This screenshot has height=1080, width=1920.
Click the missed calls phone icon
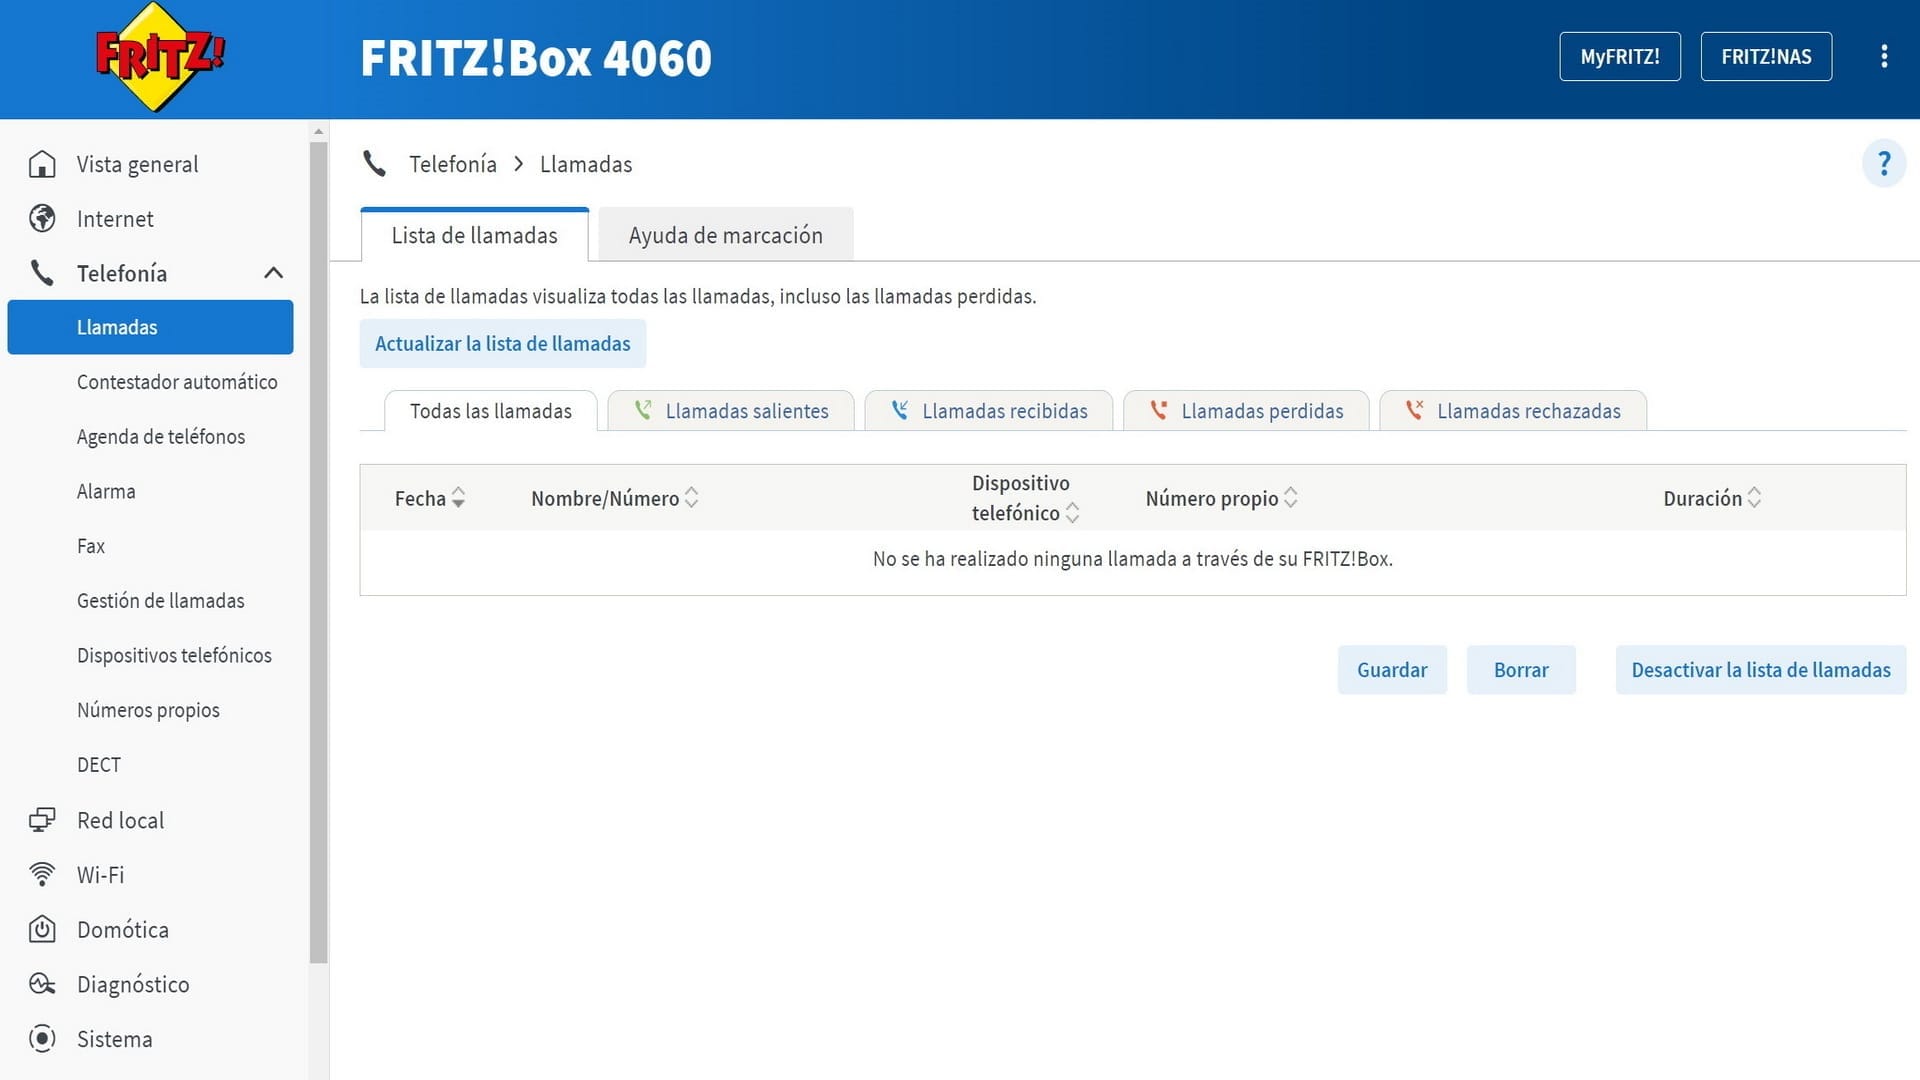pyautogui.click(x=1159, y=410)
